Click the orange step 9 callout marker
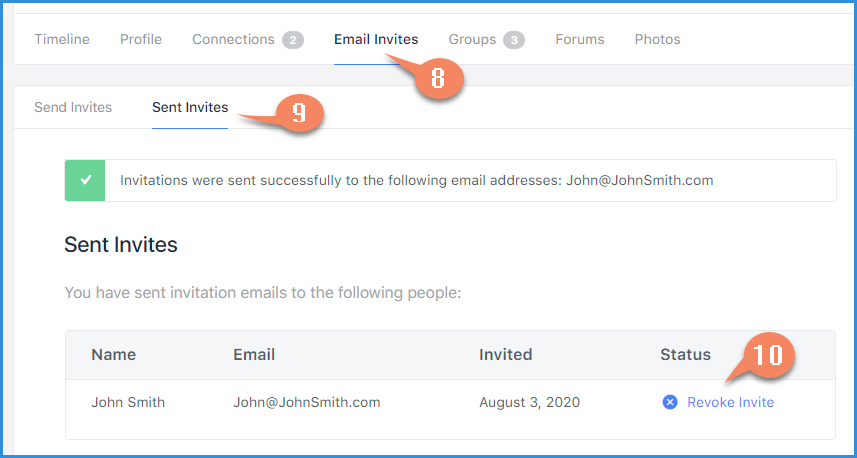This screenshot has width=857, height=458. 298,113
